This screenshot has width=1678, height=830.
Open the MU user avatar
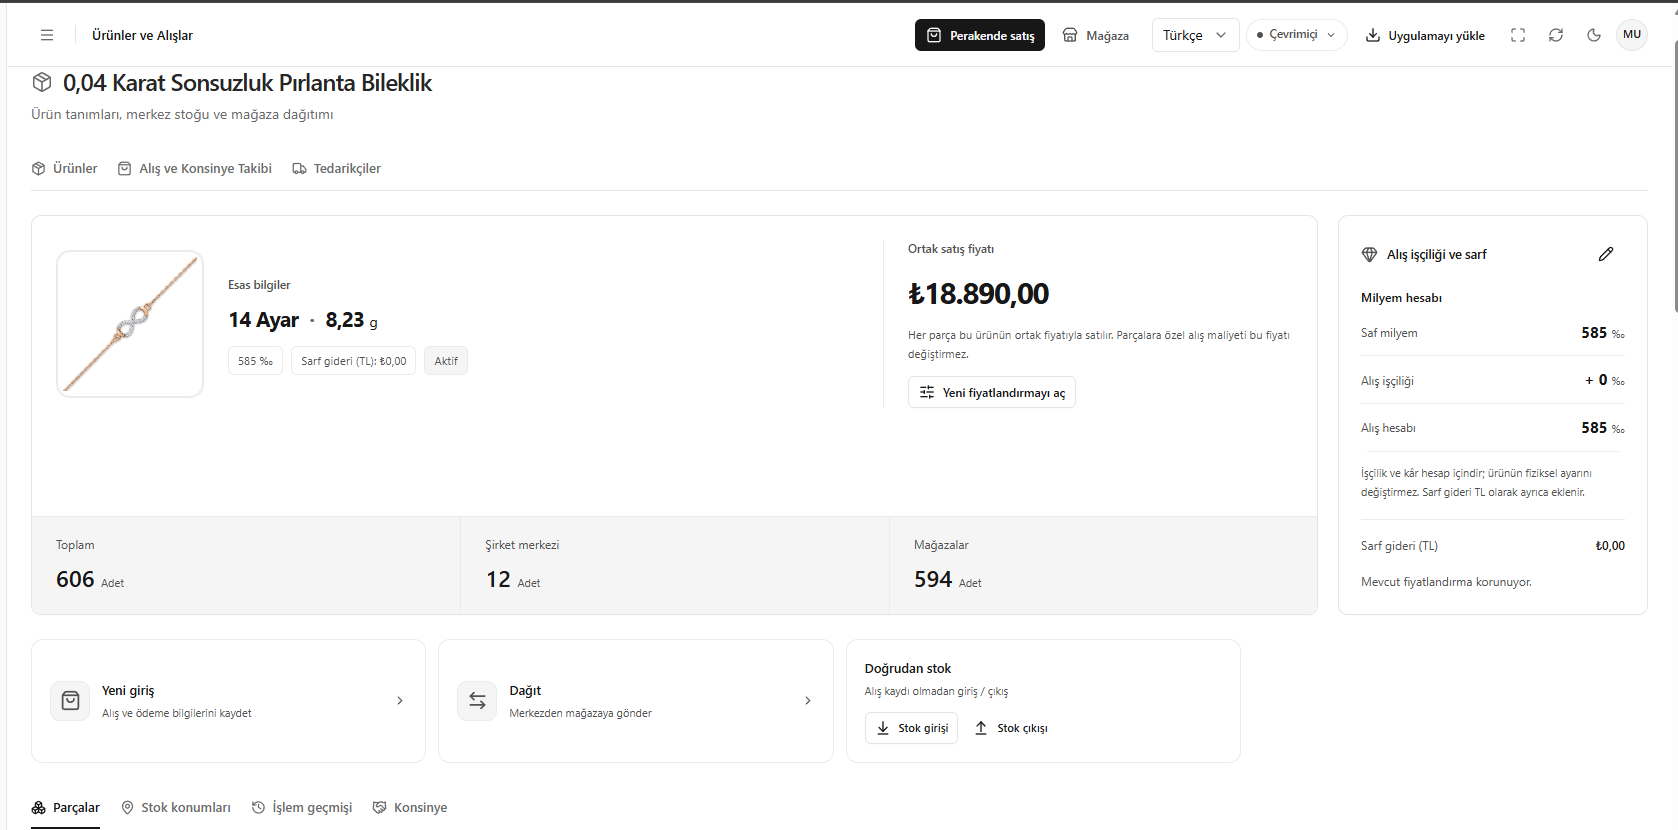coord(1632,35)
